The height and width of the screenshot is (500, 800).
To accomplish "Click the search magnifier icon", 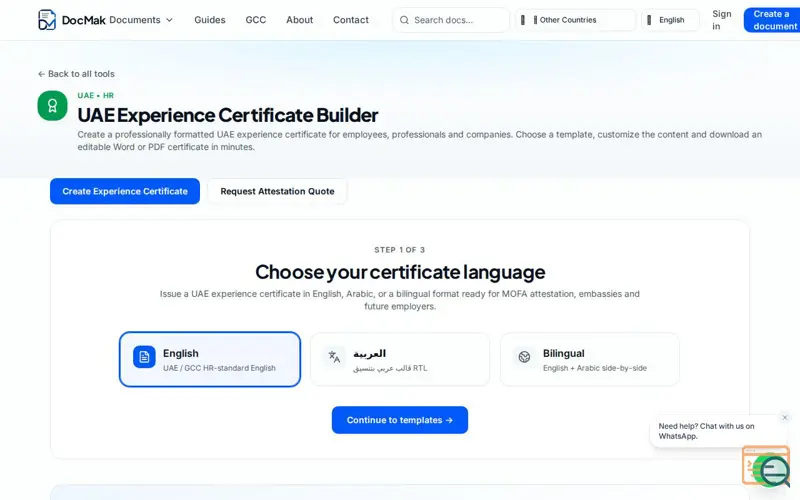I will click(404, 20).
